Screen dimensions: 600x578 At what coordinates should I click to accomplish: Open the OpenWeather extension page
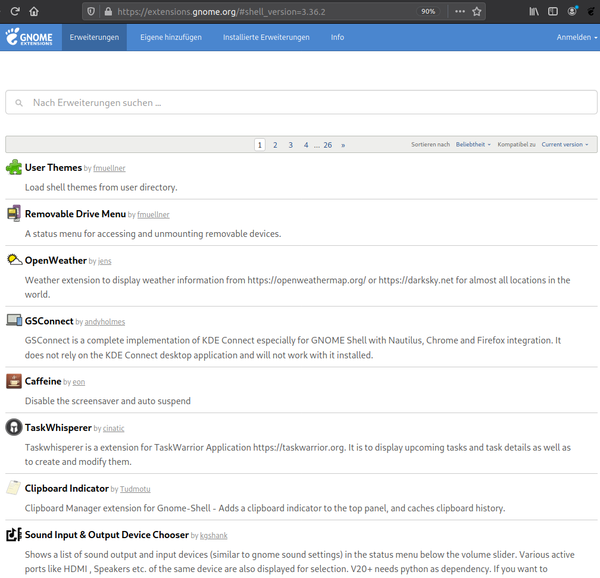(x=55, y=260)
